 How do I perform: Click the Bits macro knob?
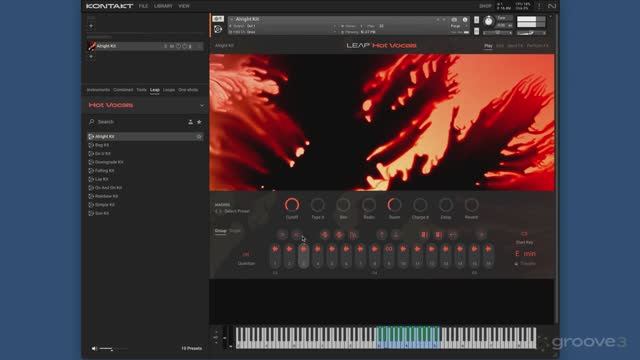[343, 204]
